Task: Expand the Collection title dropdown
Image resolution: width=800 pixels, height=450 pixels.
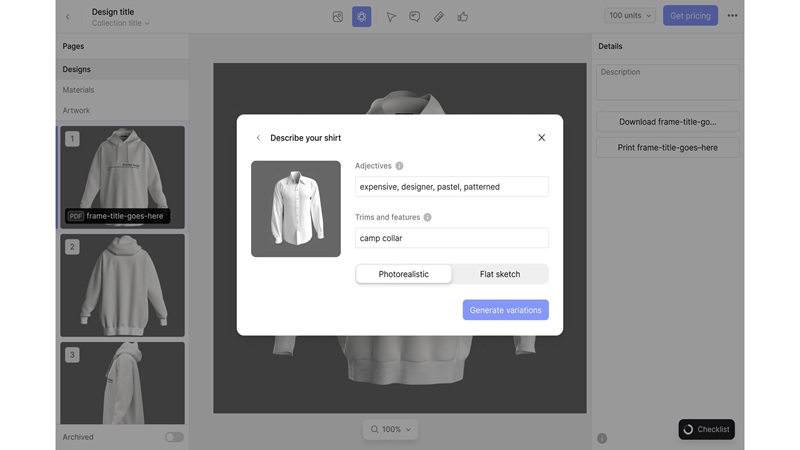Action: point(120,23)
